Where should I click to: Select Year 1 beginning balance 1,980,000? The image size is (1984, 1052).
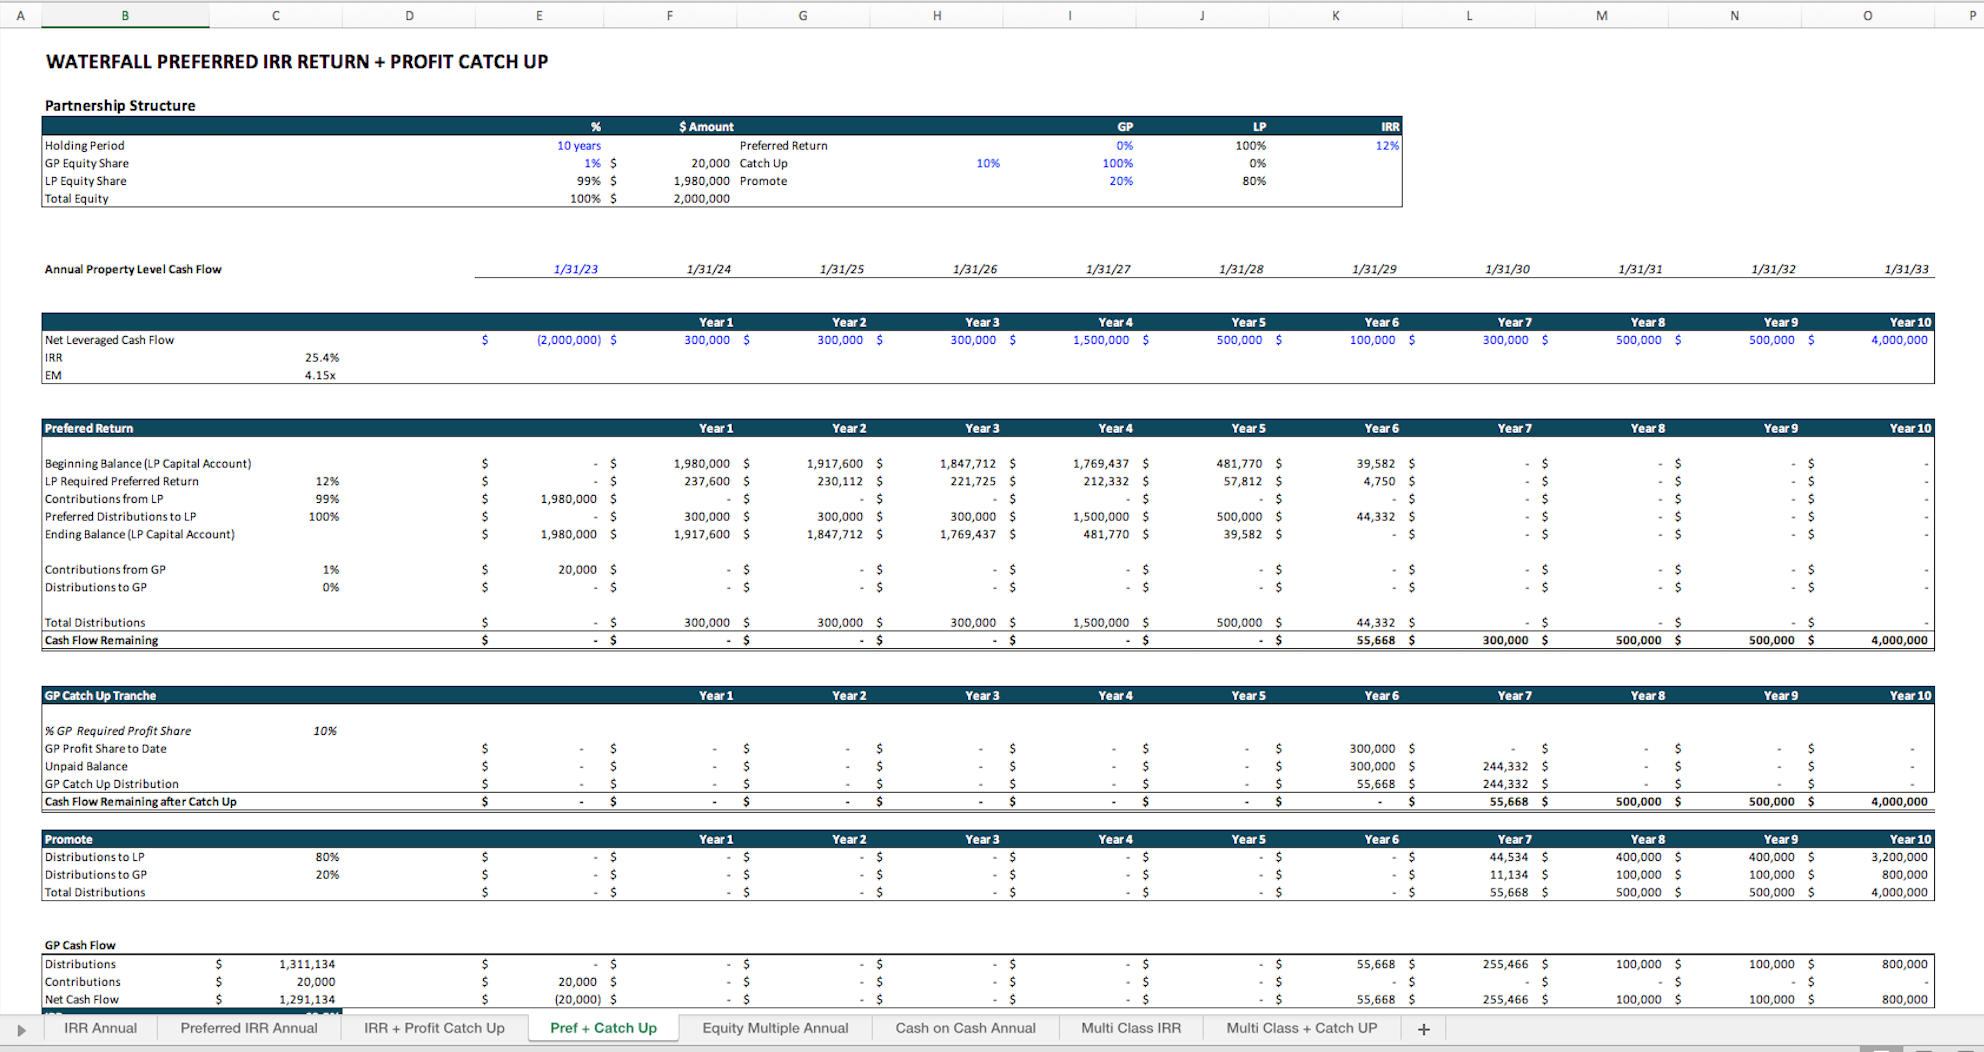pyautogui.click(x=701, y=464)
